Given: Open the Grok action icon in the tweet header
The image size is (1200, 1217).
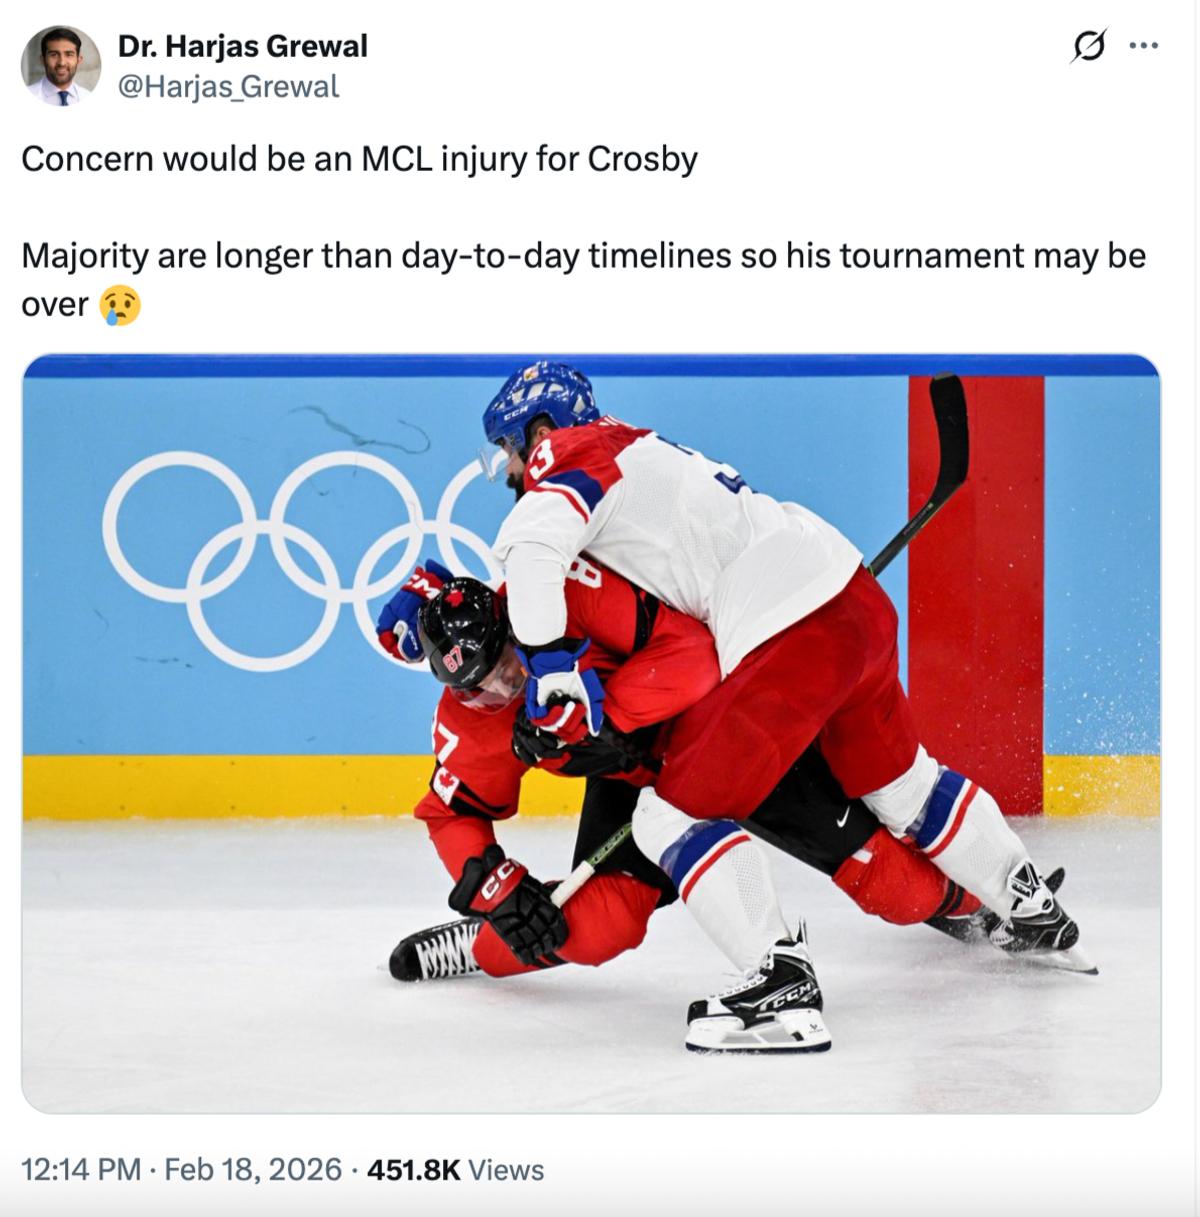Looking at the screenshot, I should click(x=1088, y=46).
